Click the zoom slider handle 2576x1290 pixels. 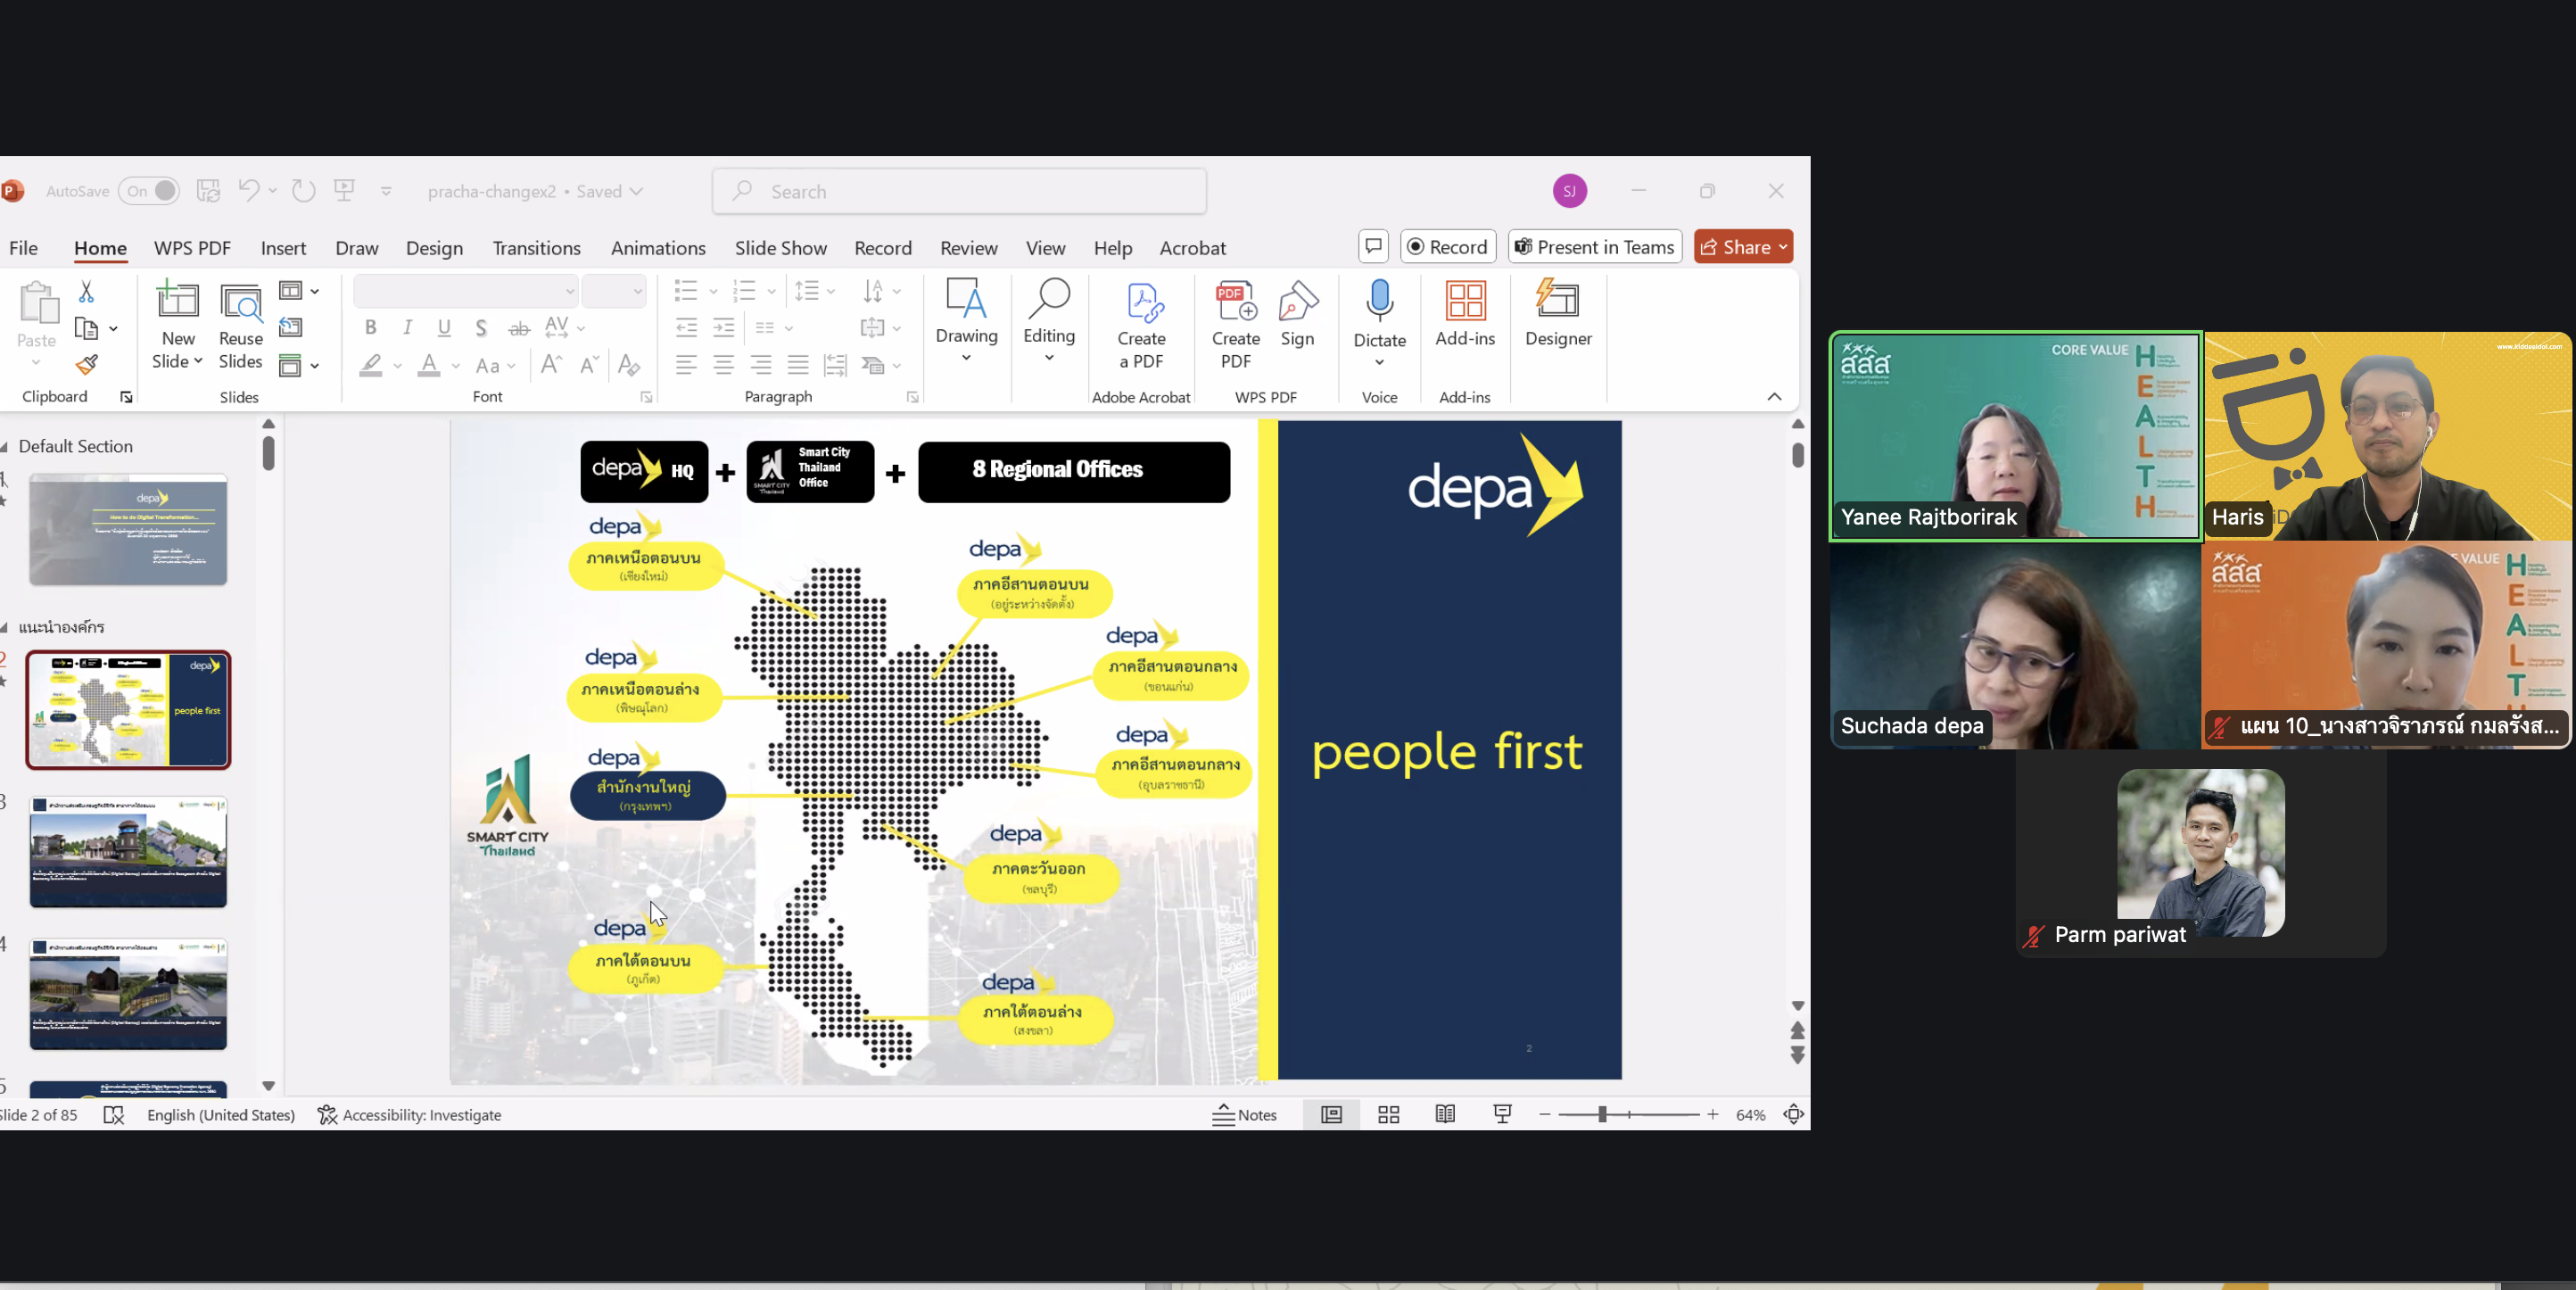tap(1602, 1114)
